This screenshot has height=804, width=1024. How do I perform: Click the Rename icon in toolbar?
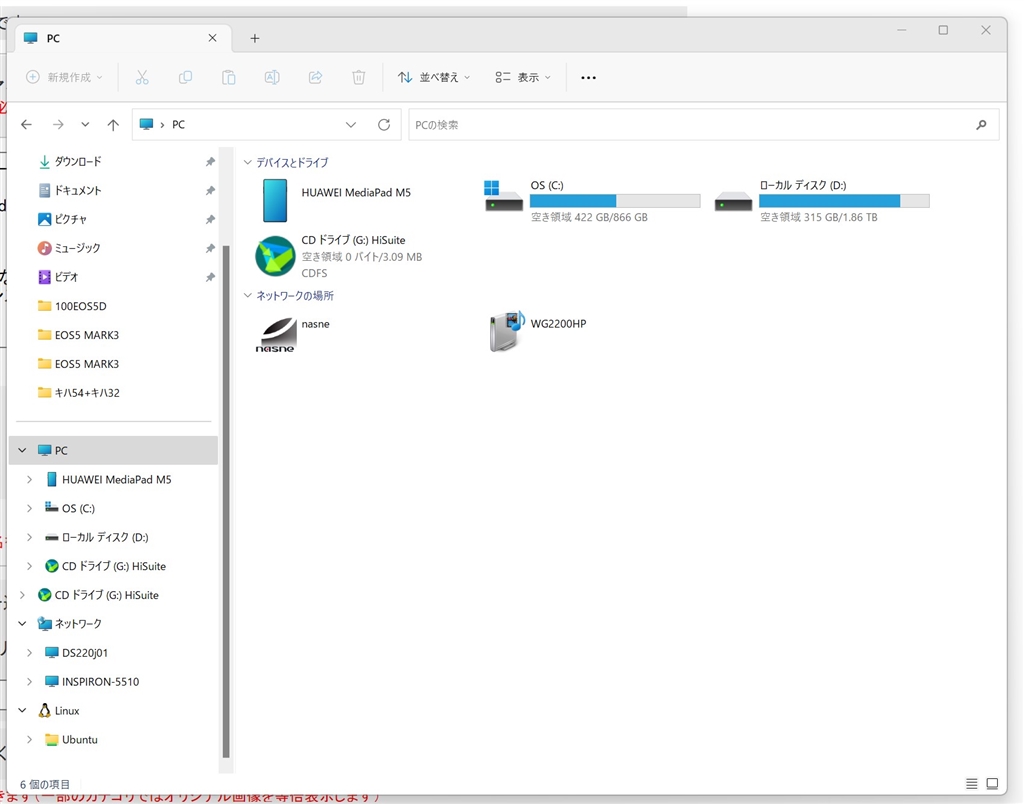(272, 77)
